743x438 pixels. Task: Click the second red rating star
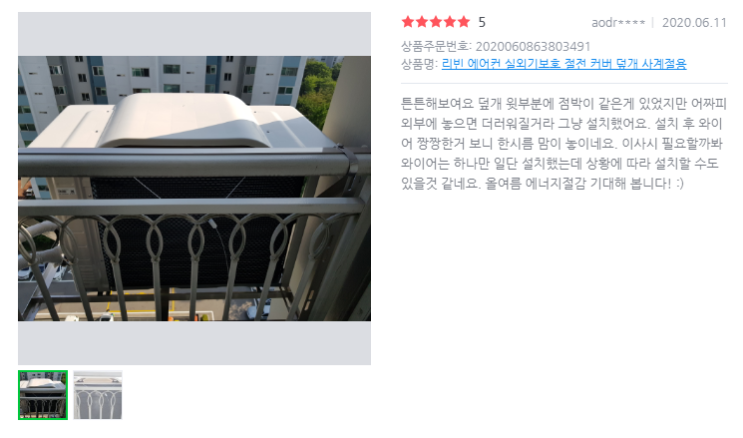[x=422, y=22]
